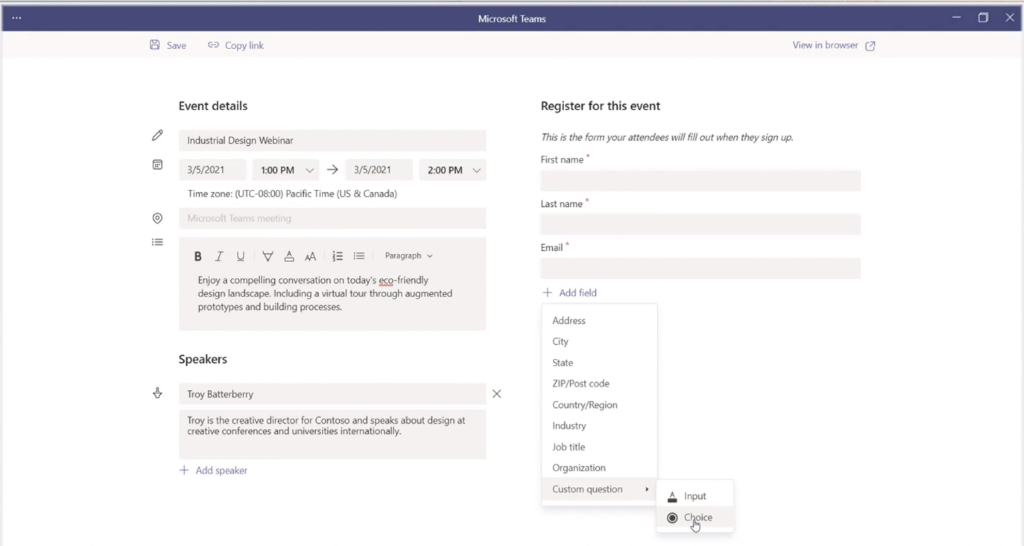Click the speaker icon beside Troy Batterberry

[x=157, y=393]
